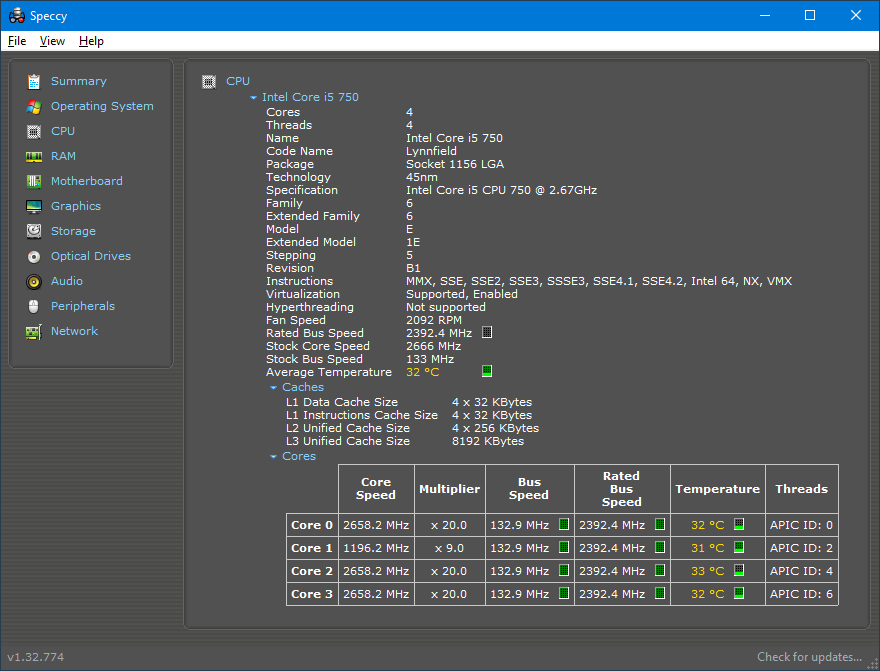The height and width of the screenshot is (671, 880).
Task: Click the Graphics monitor icon in sidebar
Action: [34, 206]
